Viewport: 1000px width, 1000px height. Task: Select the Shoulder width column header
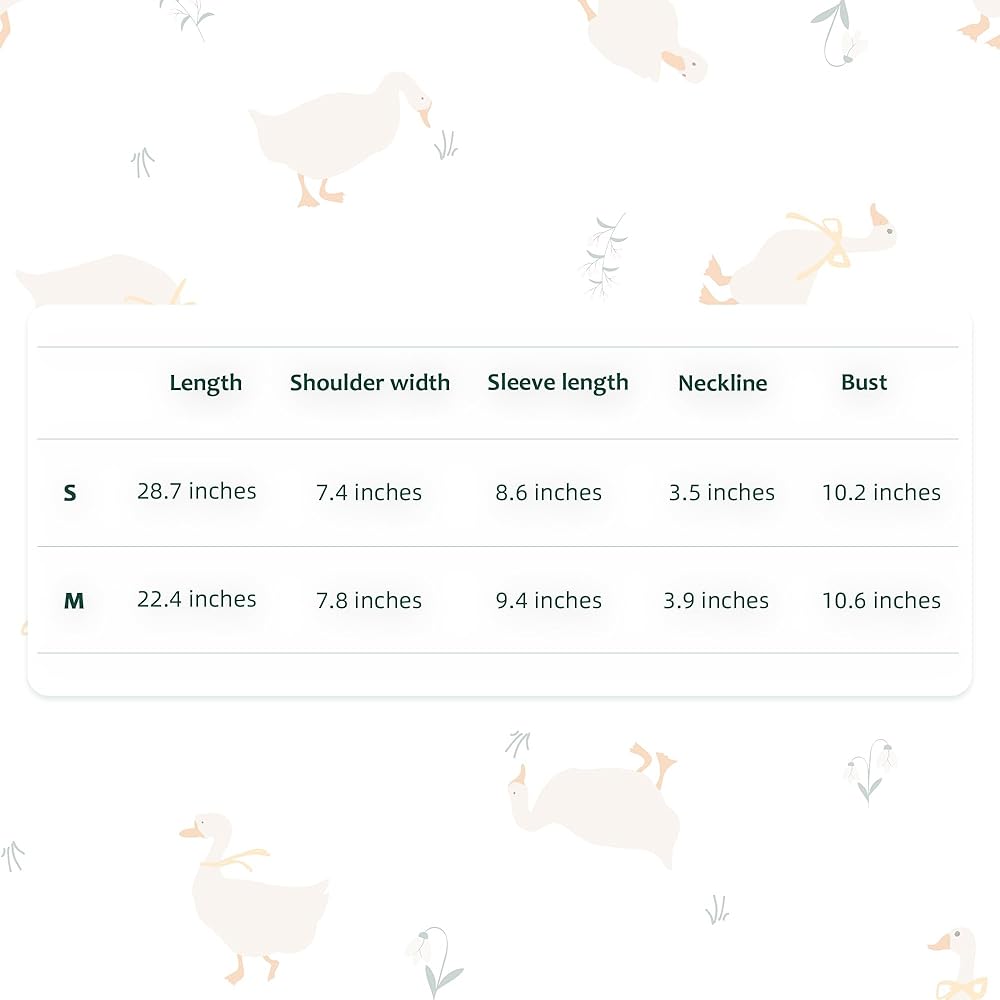tap(370, 383)
